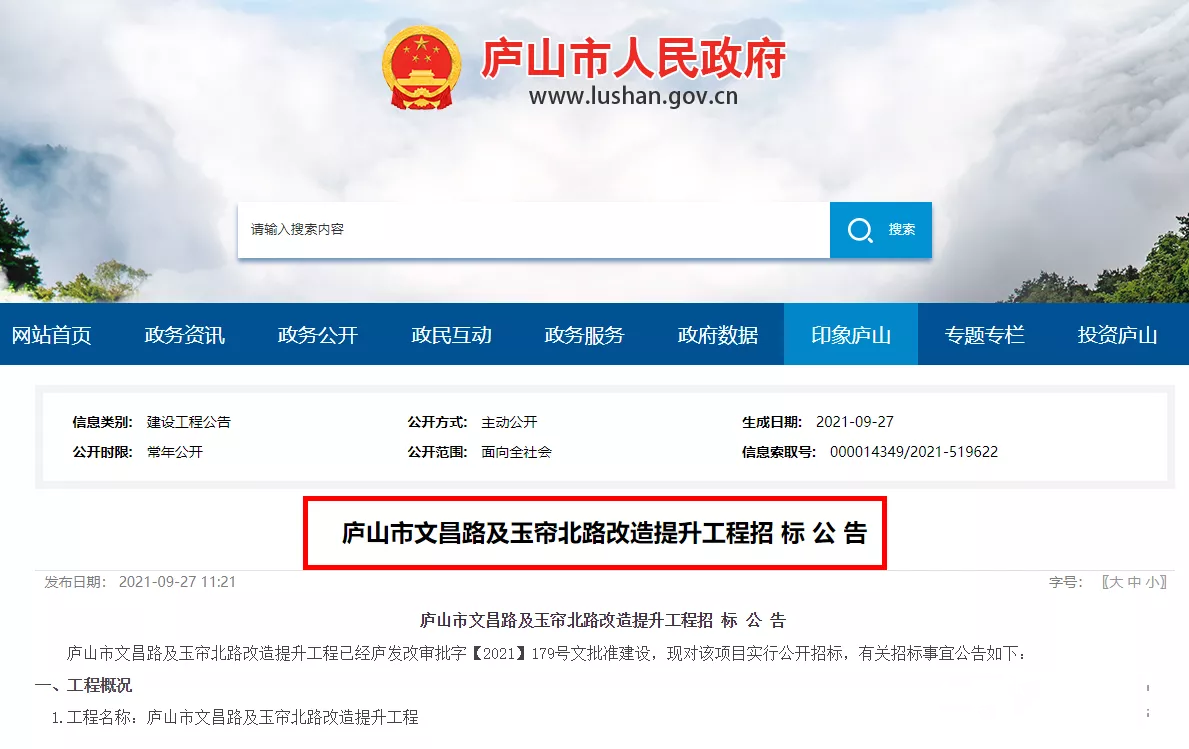Click the tender announcement headline in the red box
The width and height of the screenshot is (1189, 749).
coord(604,533)
